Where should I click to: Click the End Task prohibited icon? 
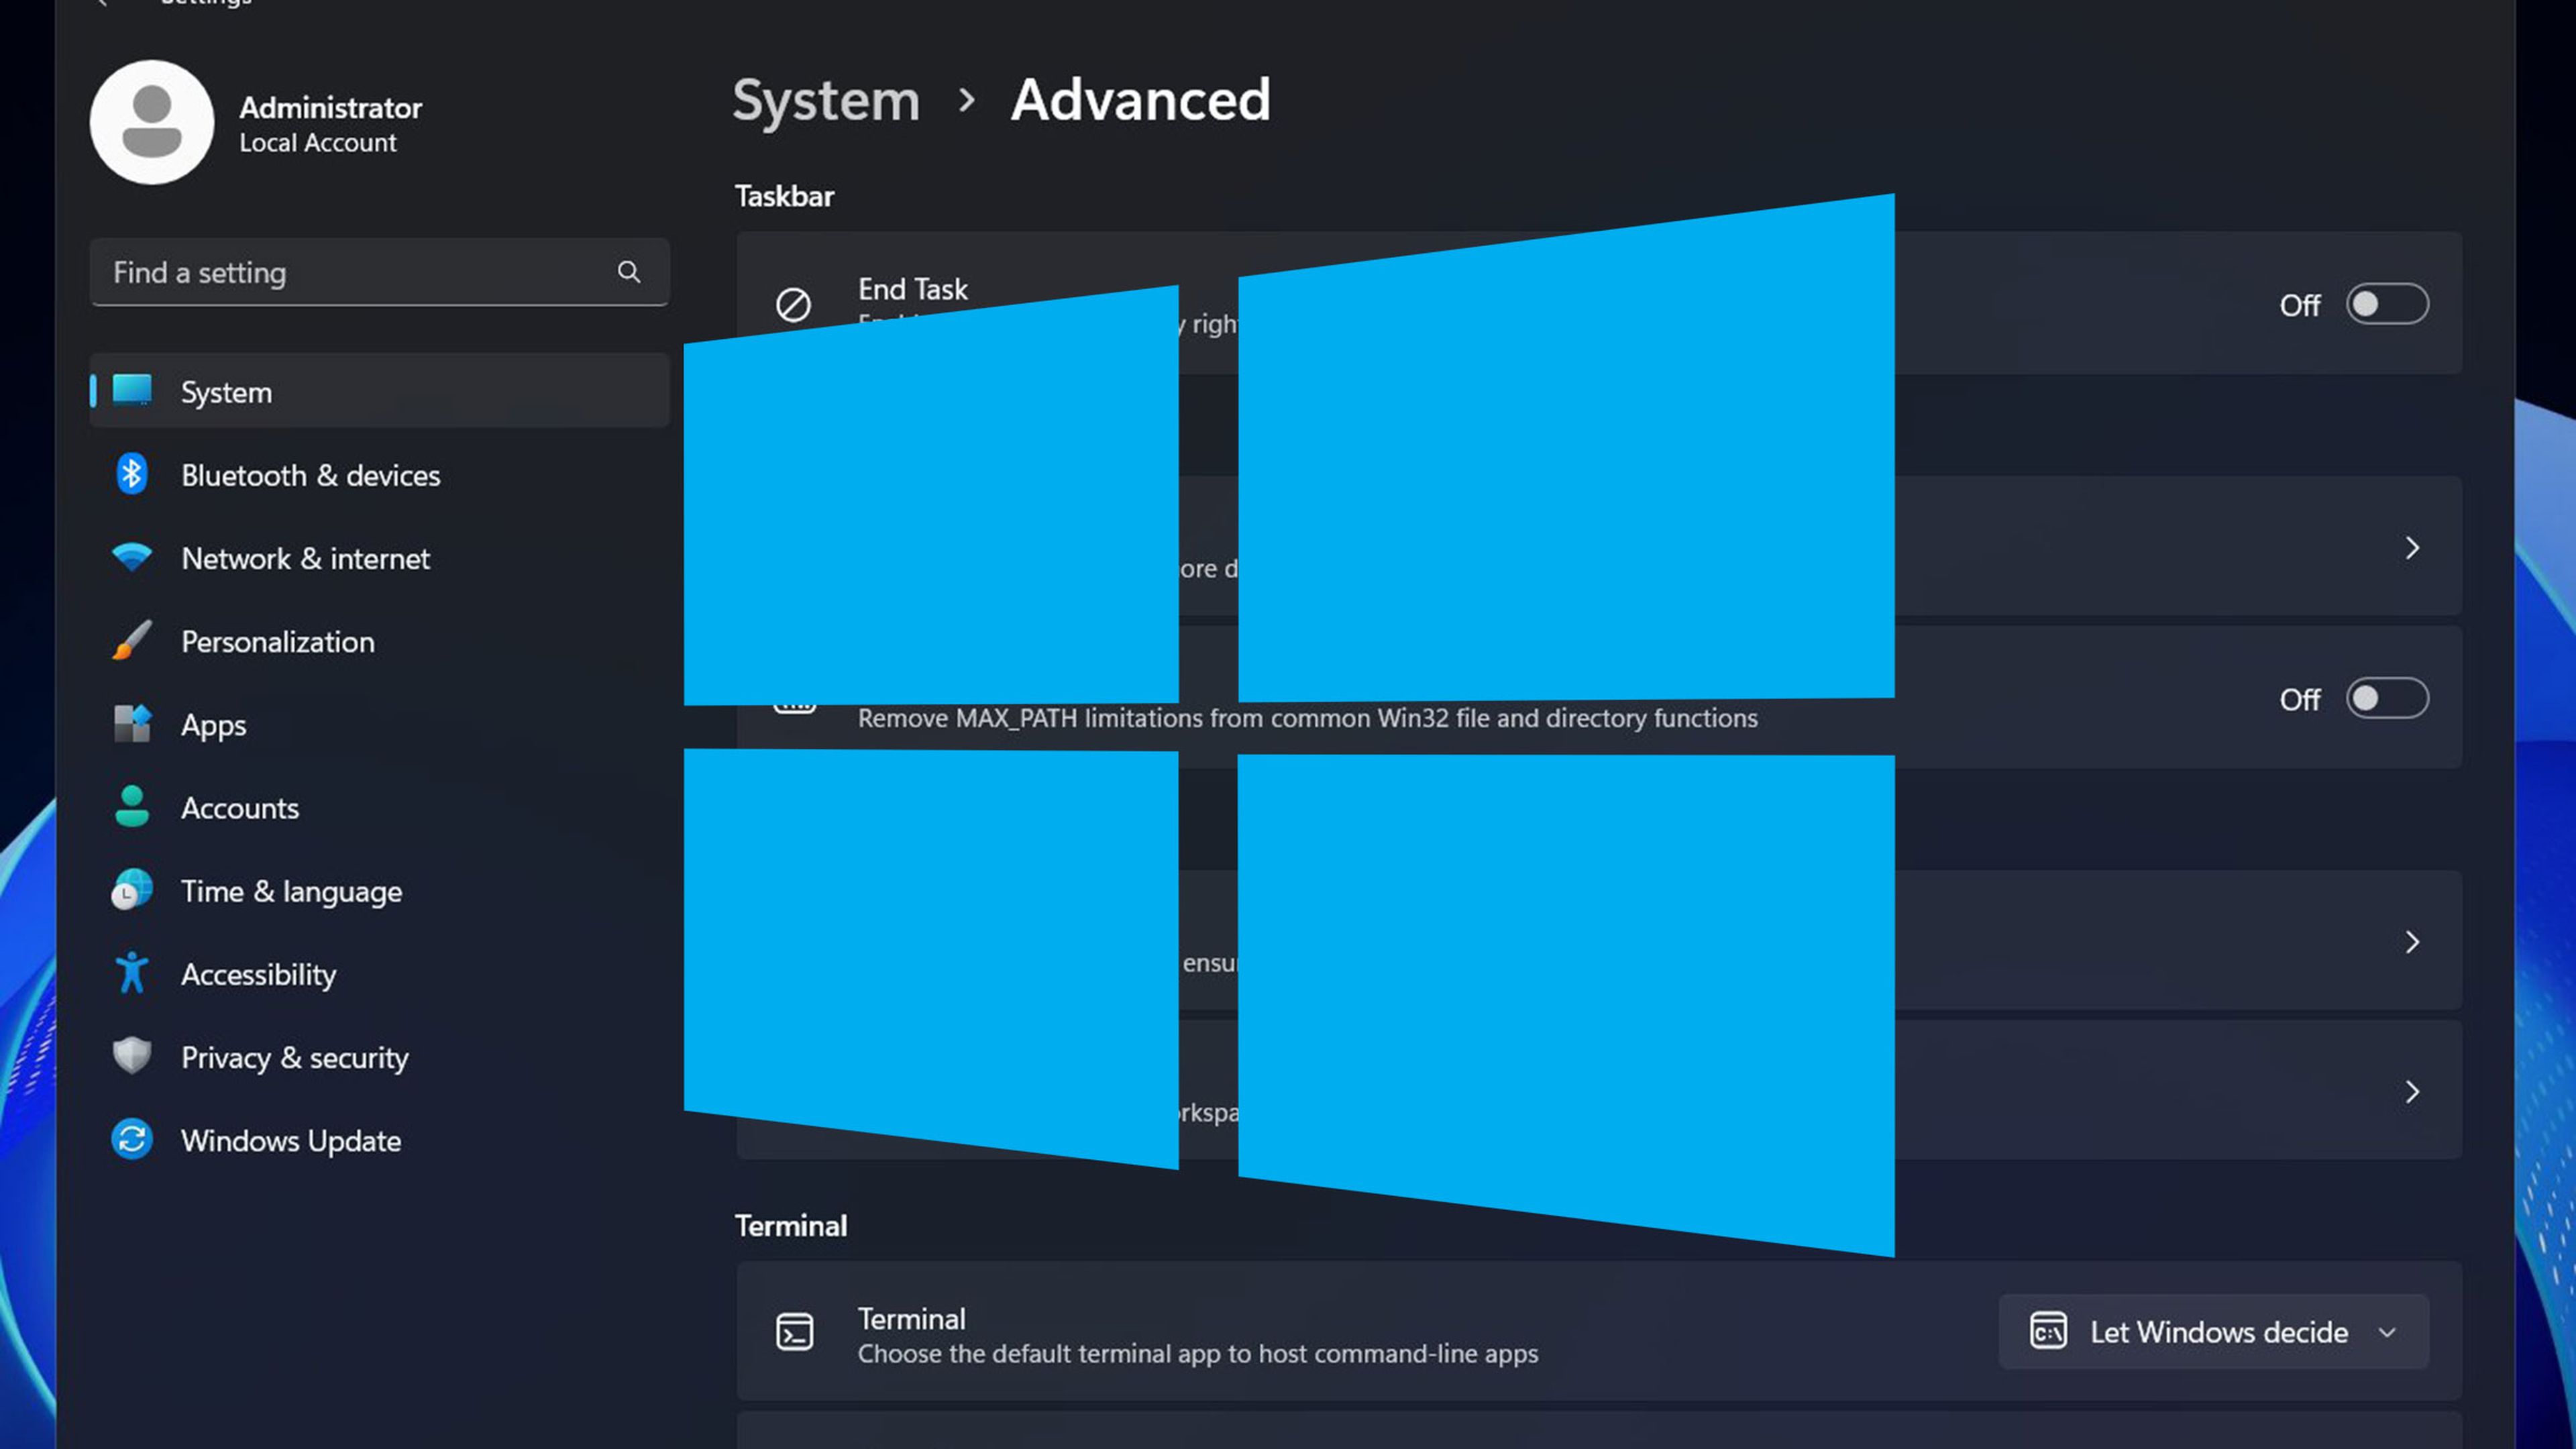(x=794, y=304)
